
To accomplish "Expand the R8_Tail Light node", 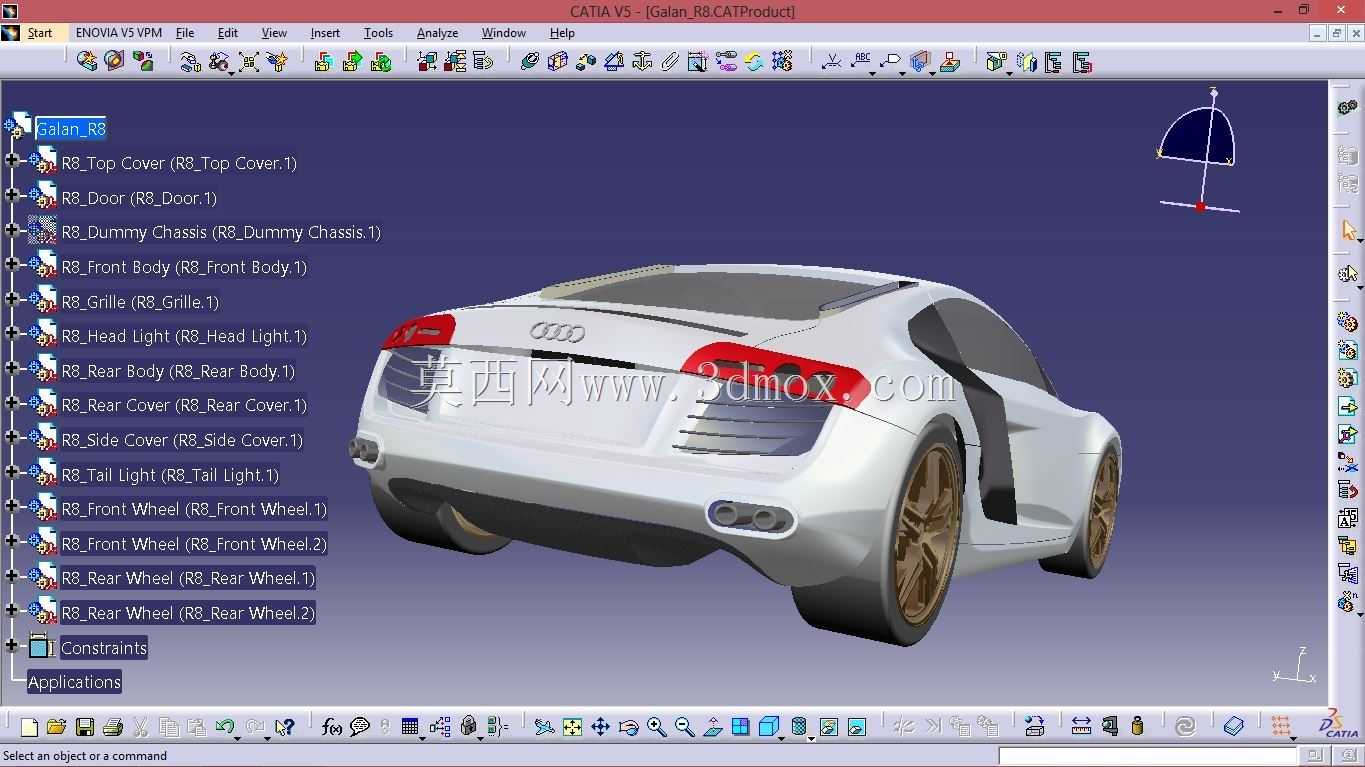I will pos(12,472).
